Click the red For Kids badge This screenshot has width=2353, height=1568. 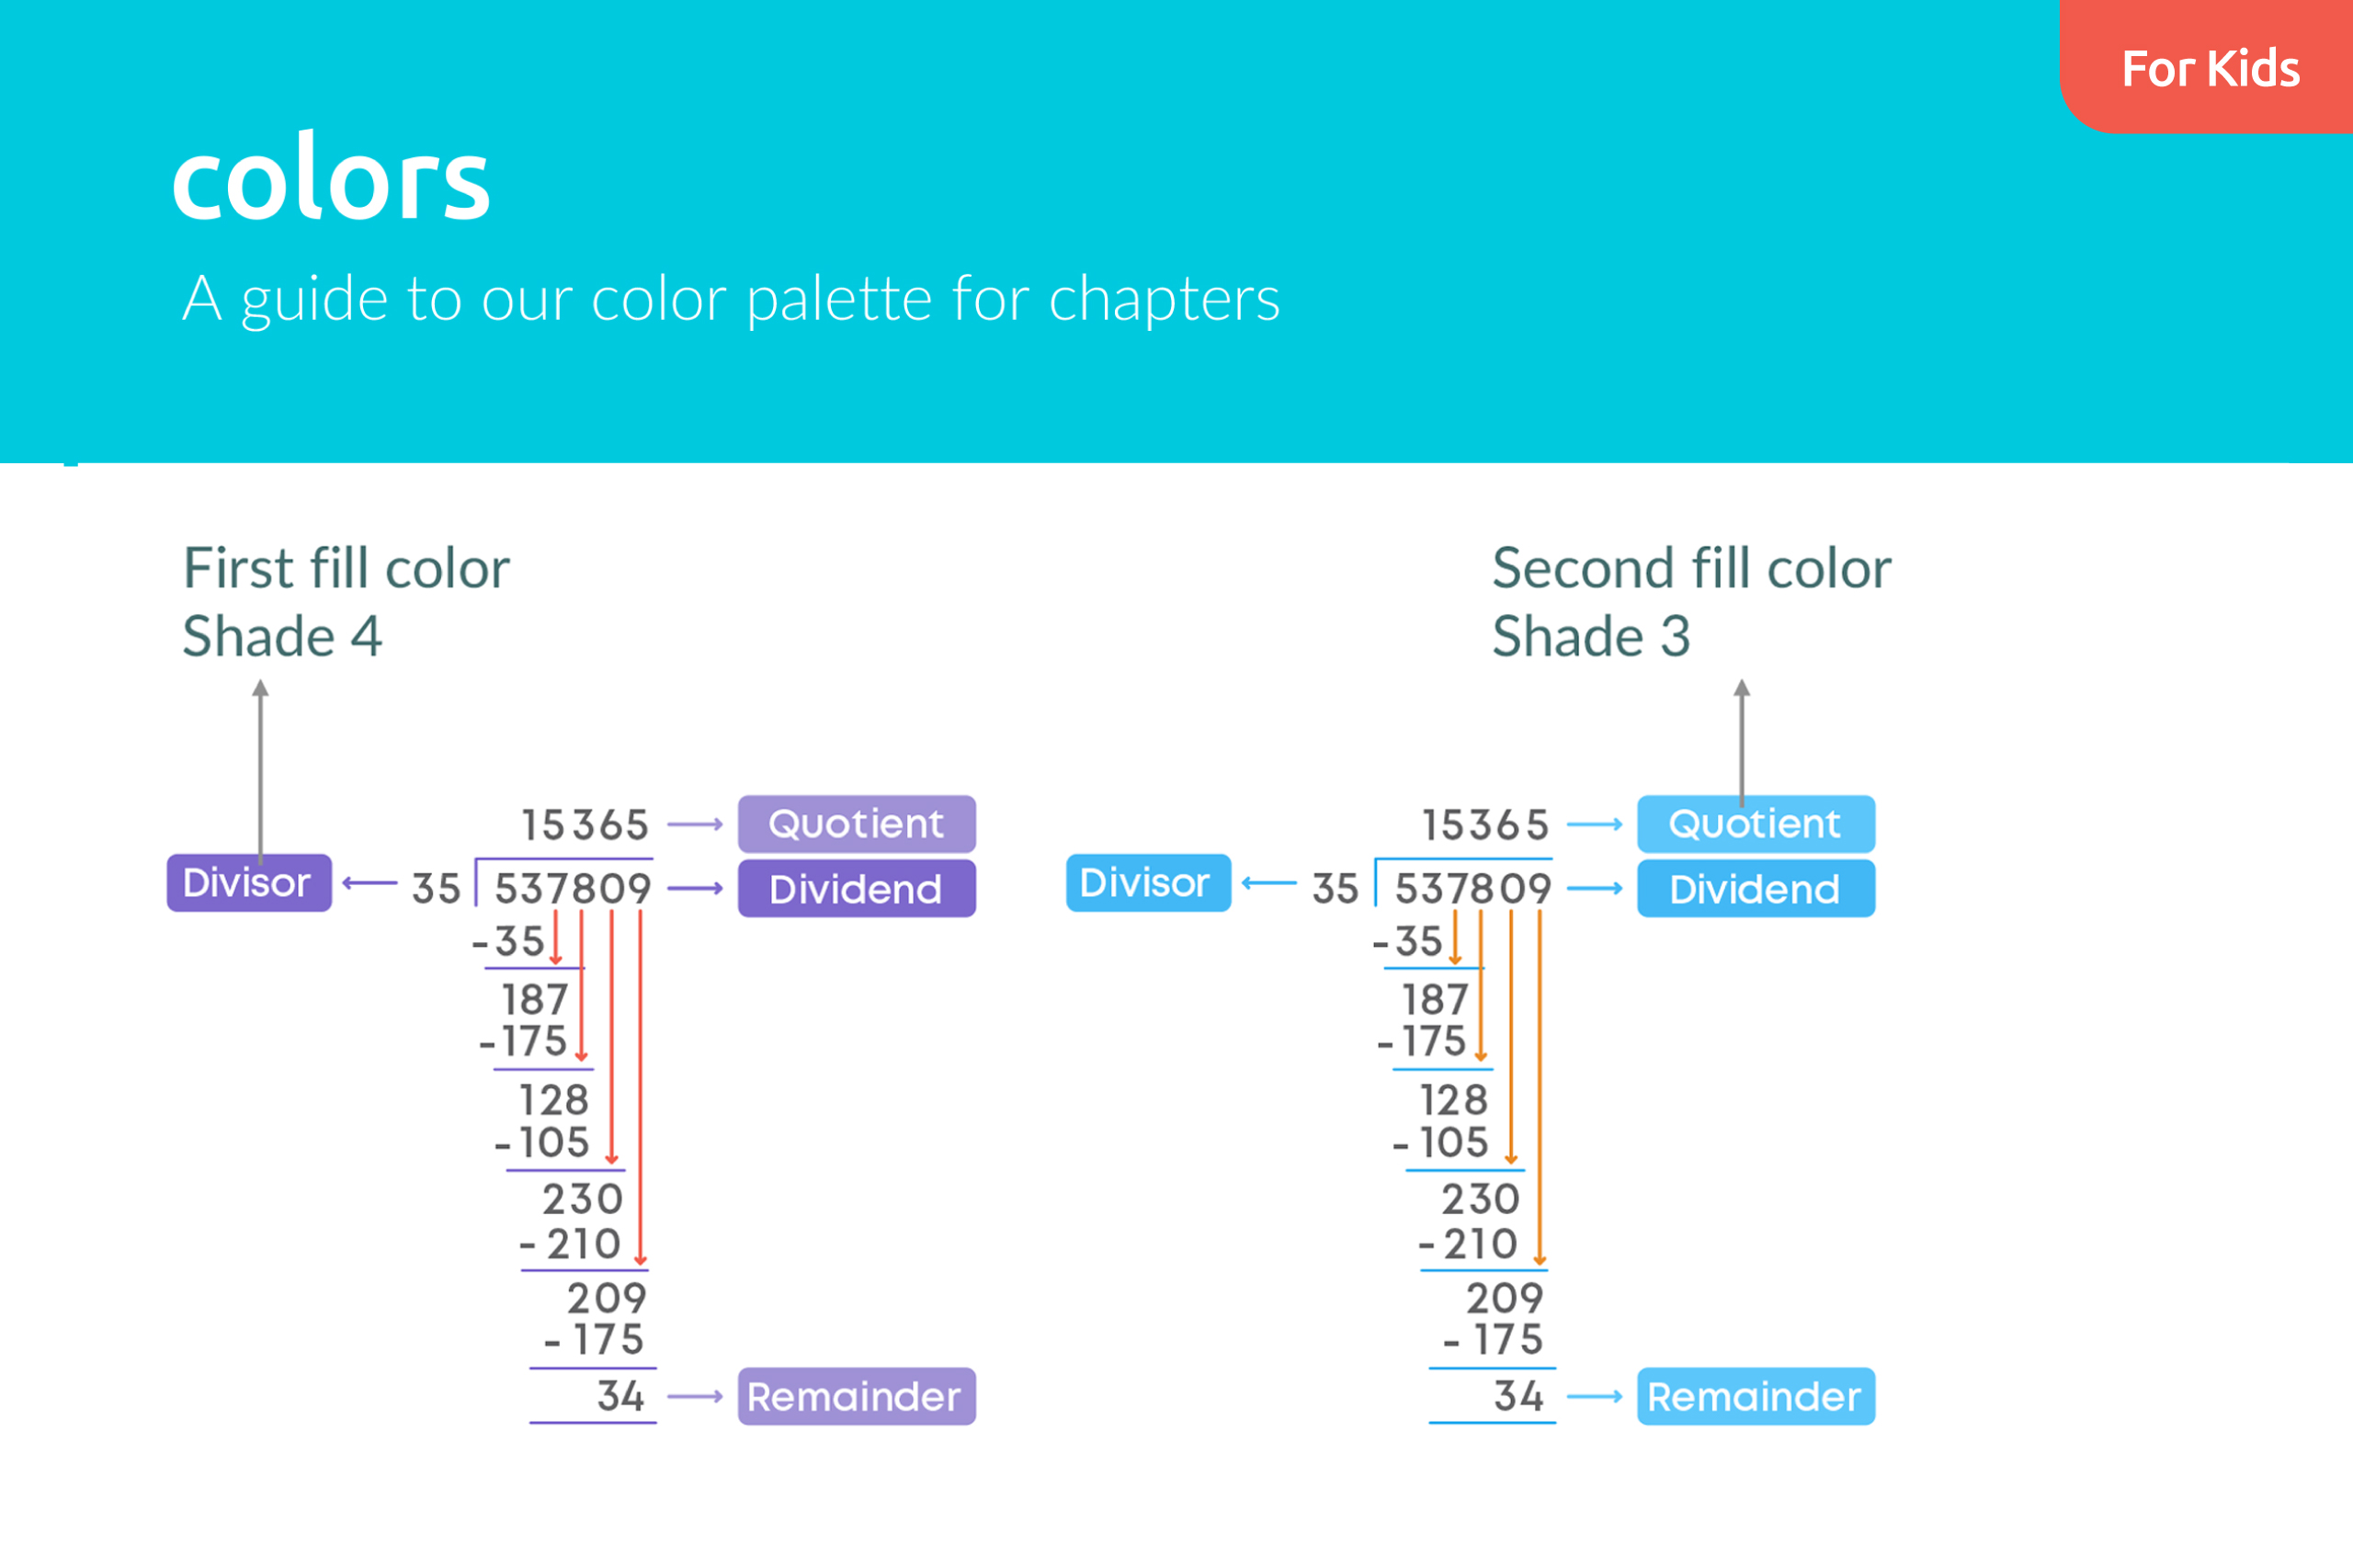[2209, 68]
